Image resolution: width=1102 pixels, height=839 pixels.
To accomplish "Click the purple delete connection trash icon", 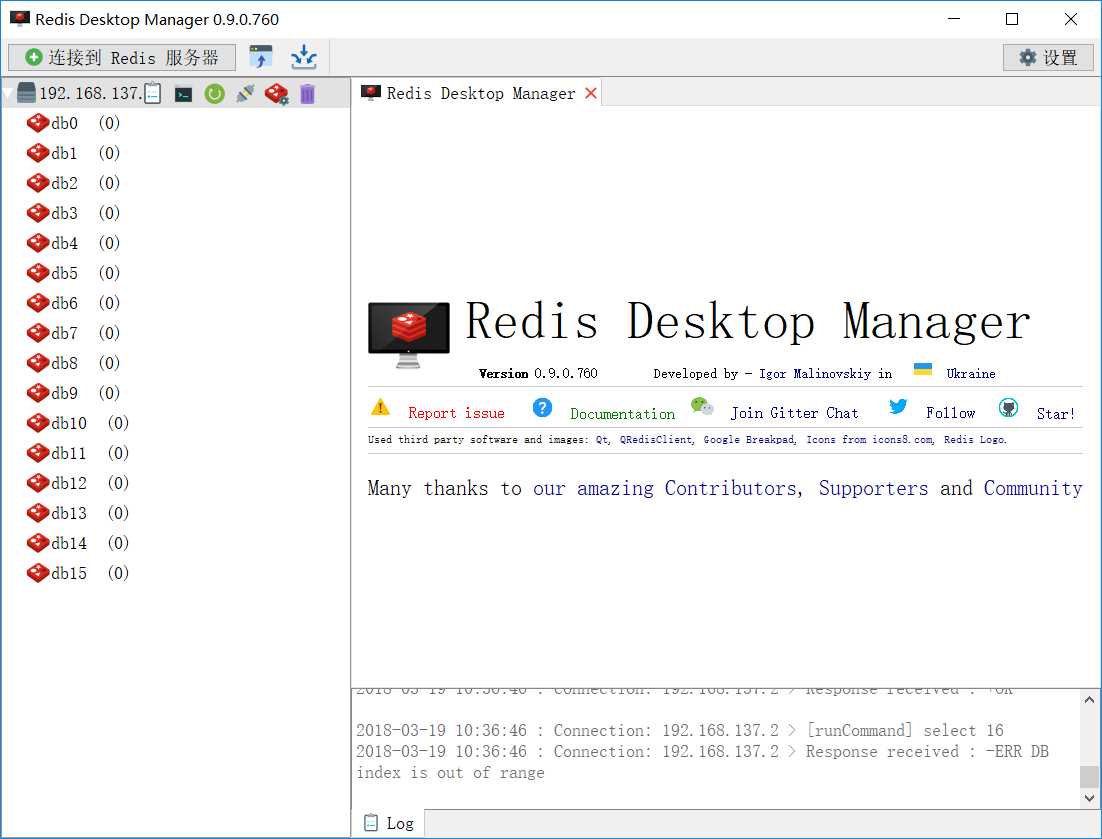I will (307, 94).
